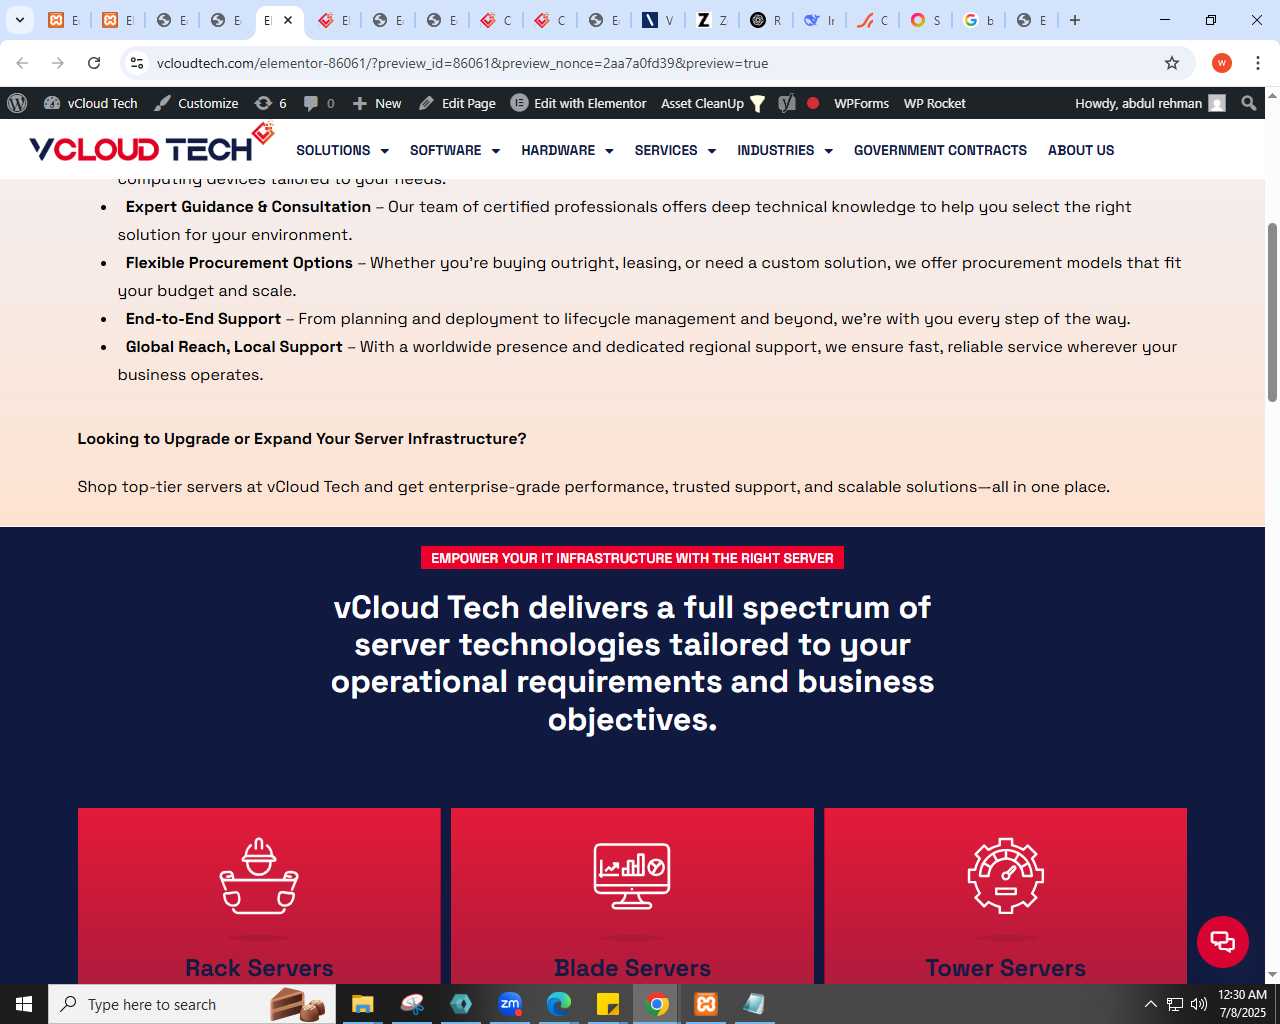Click 'Looking to Upgrade or Expand' heading
This screenshot has width=1280, height=1024.
point(302,439)
